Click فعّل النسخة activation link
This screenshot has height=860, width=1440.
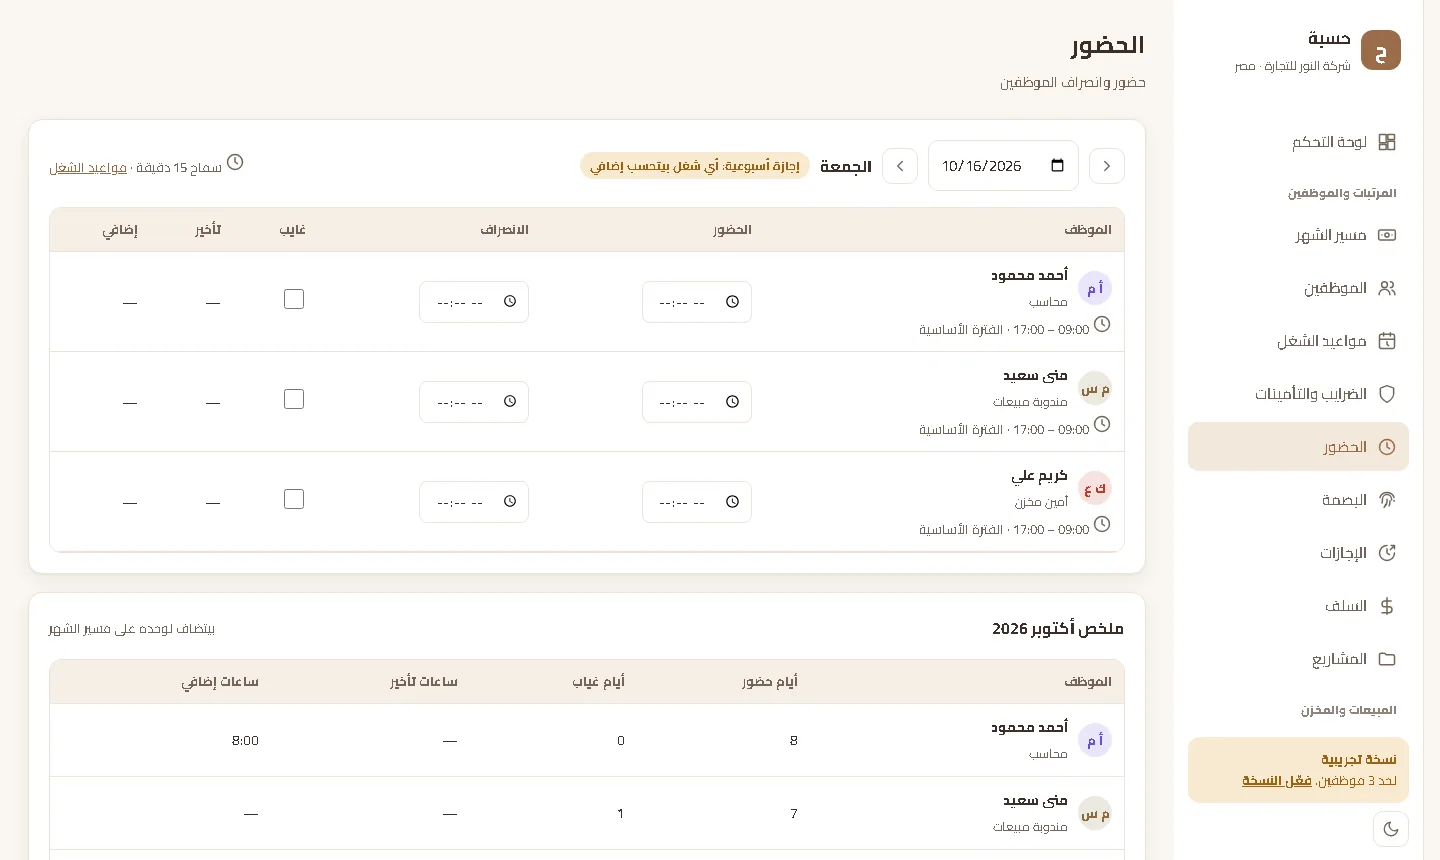tap(1277, 780)
